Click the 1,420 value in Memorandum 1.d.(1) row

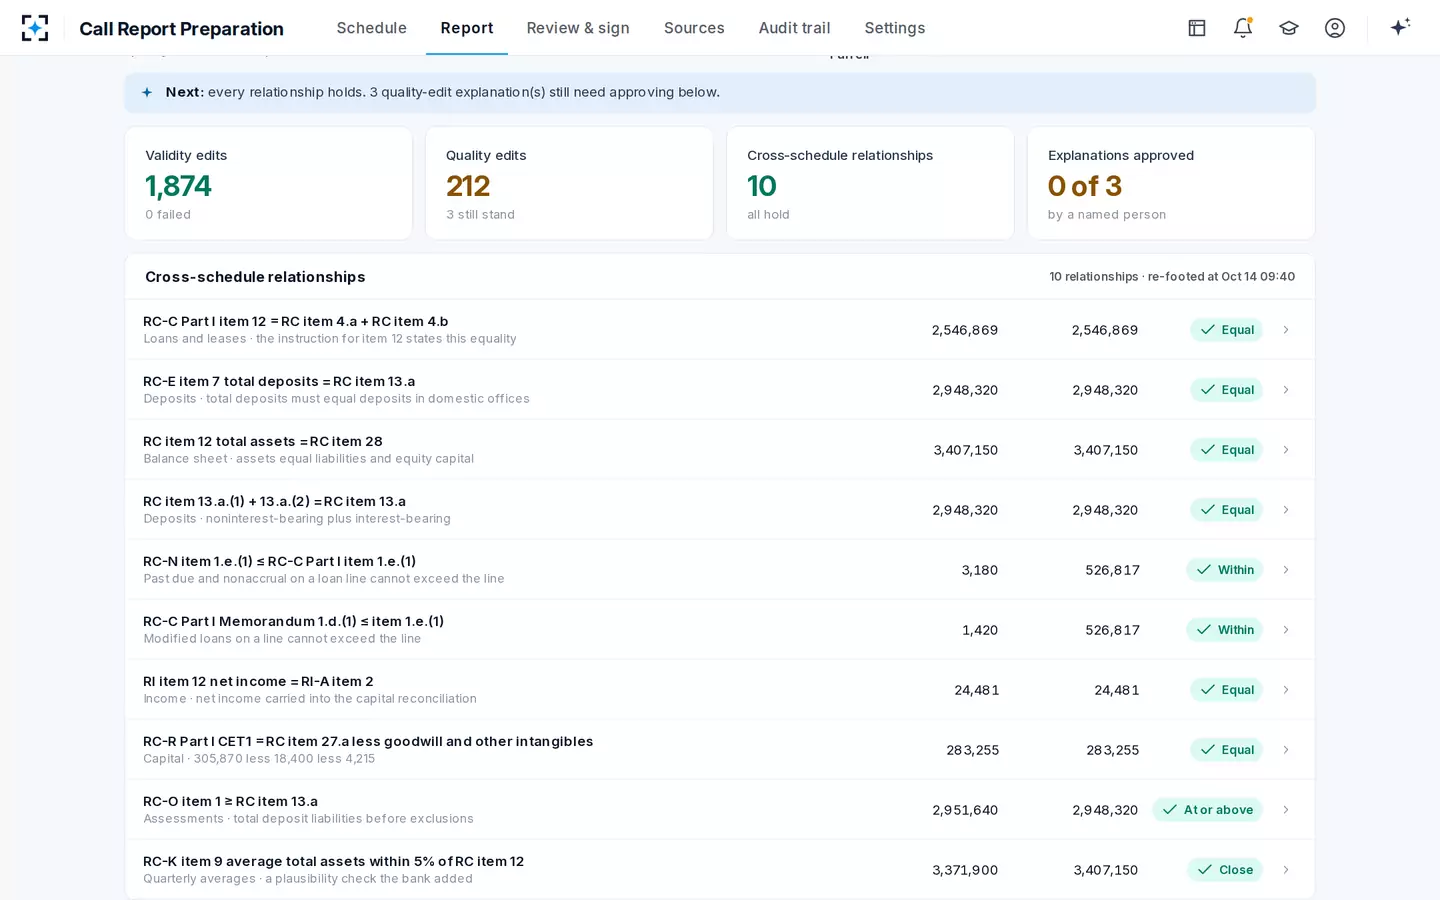coord(980,630)
